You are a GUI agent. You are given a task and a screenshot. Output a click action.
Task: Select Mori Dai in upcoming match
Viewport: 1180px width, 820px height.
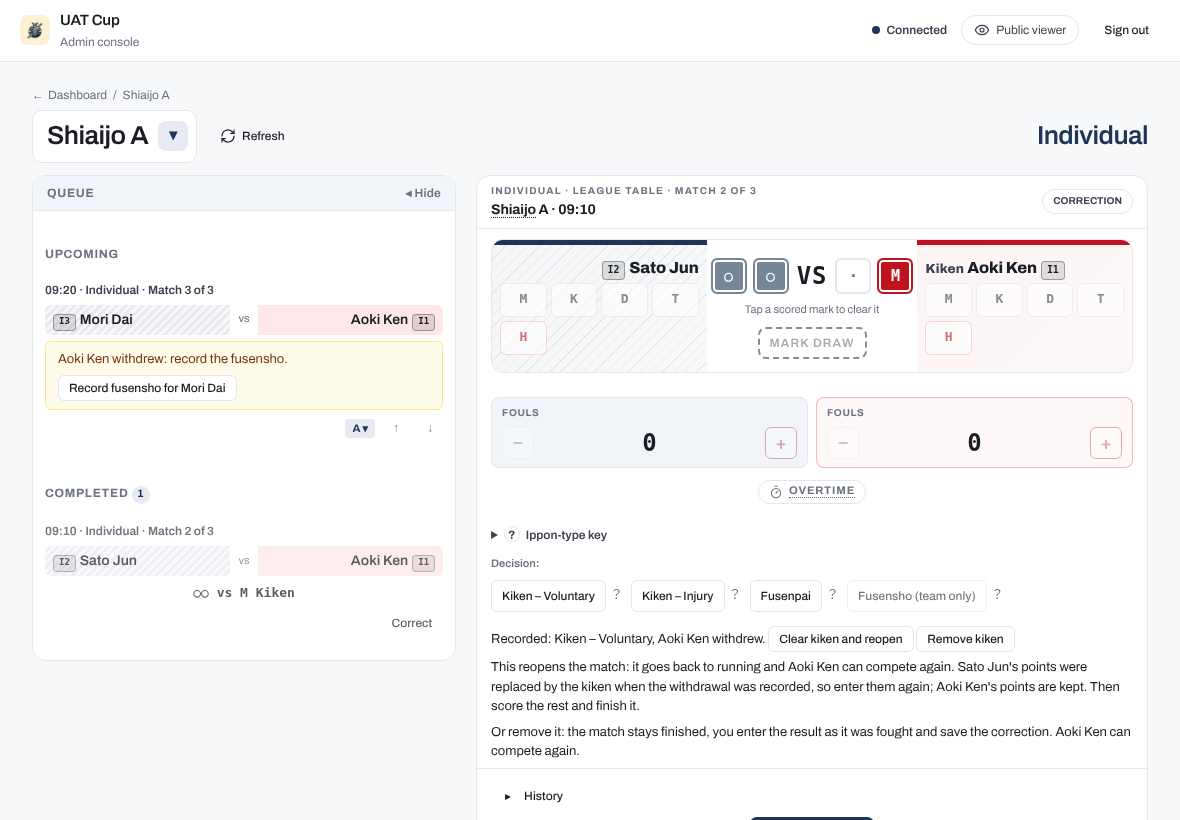click(x=138, y=320)
